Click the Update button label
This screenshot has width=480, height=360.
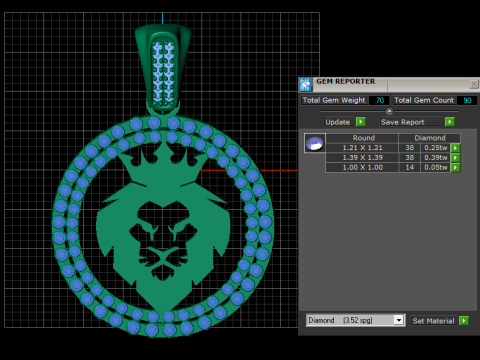coord(338,122)
